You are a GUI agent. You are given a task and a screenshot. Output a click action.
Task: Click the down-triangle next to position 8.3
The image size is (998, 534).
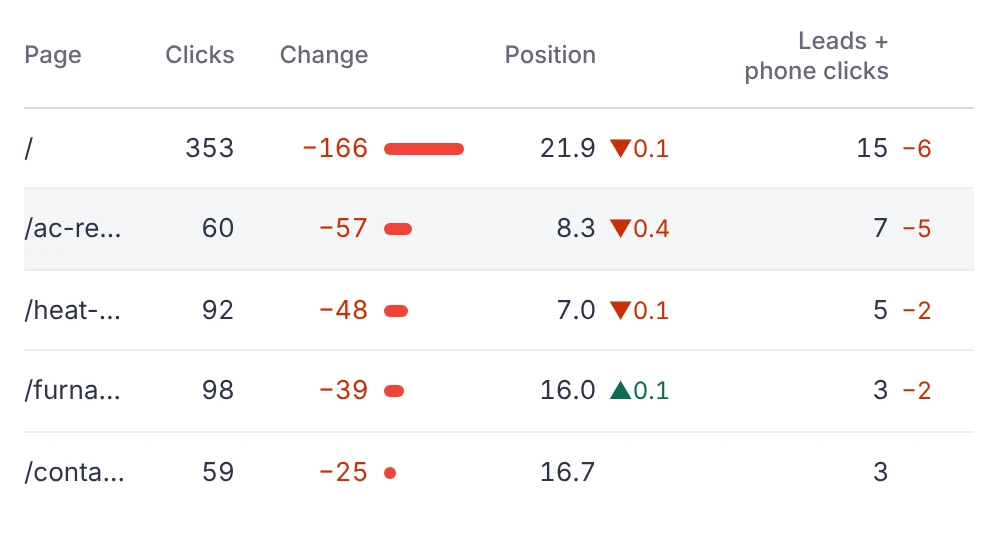[x=620, y=228]
